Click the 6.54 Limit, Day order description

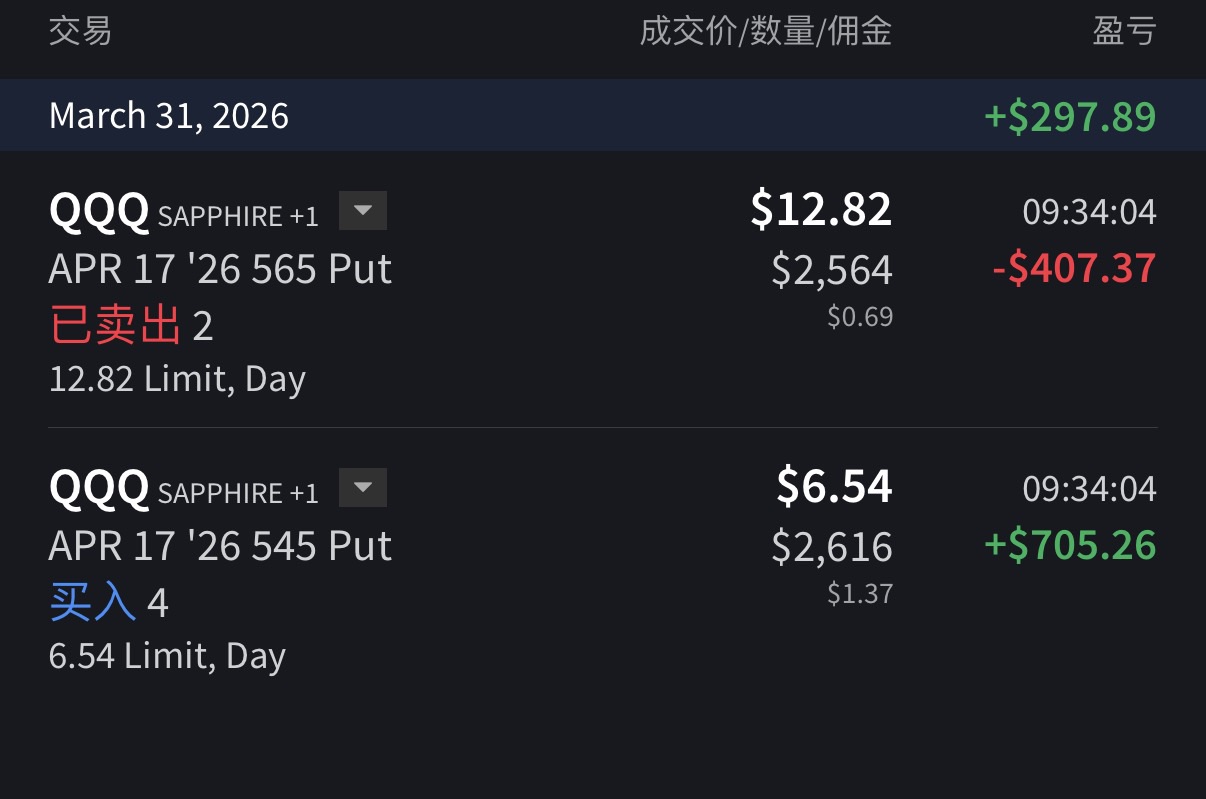[x=167, y=656]
